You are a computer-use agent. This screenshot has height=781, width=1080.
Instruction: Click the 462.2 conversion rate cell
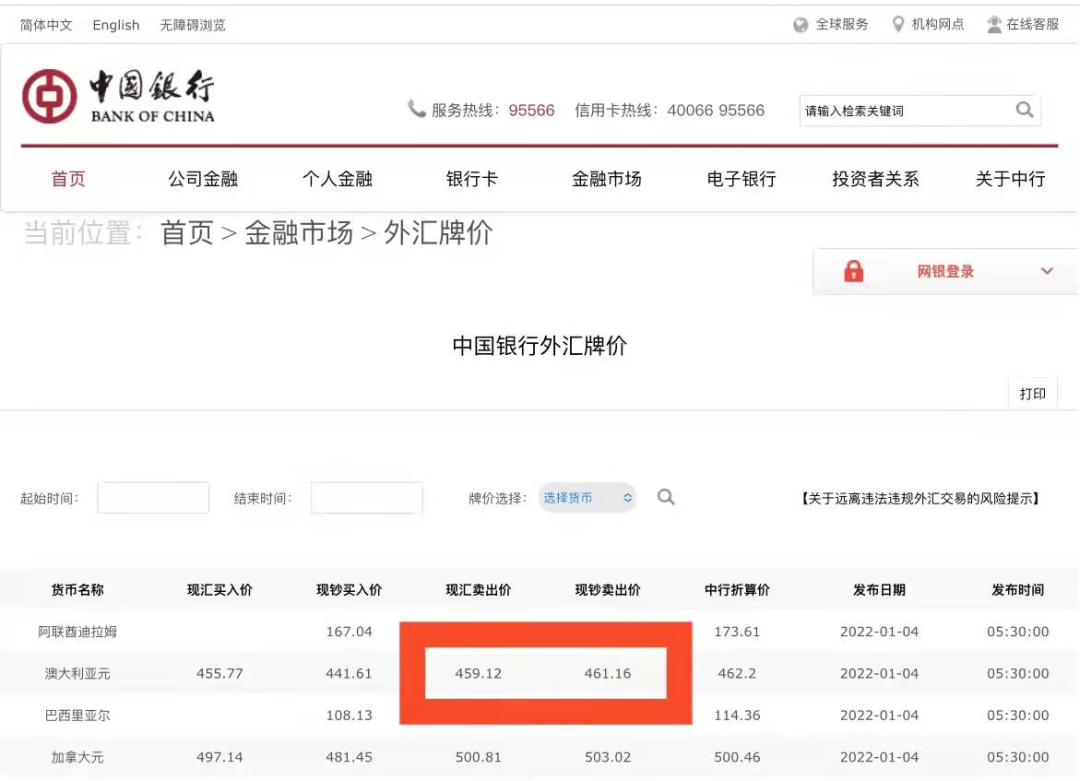(x=737, y=674)
